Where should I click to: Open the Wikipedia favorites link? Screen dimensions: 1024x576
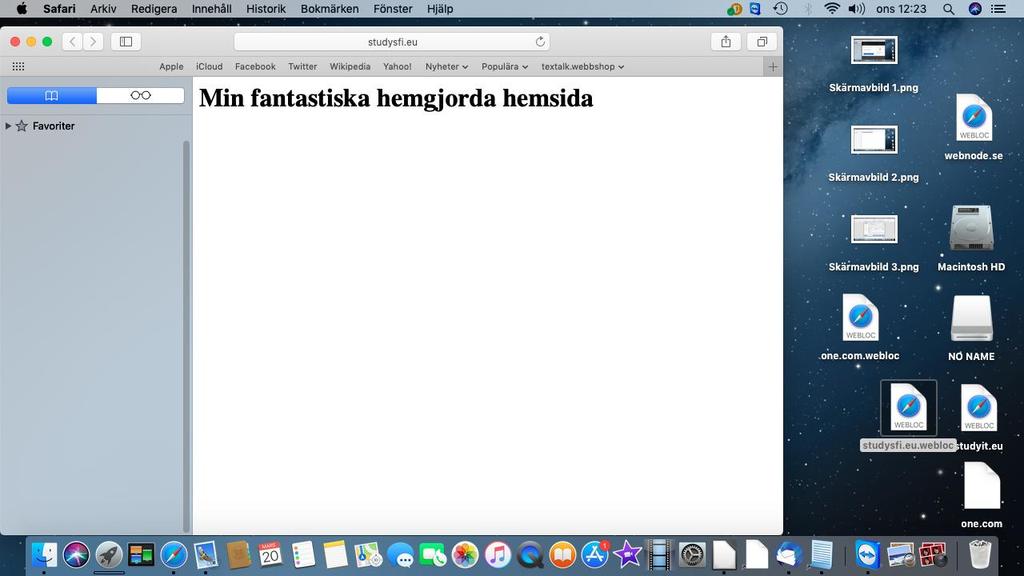click(x=349, y=67)
